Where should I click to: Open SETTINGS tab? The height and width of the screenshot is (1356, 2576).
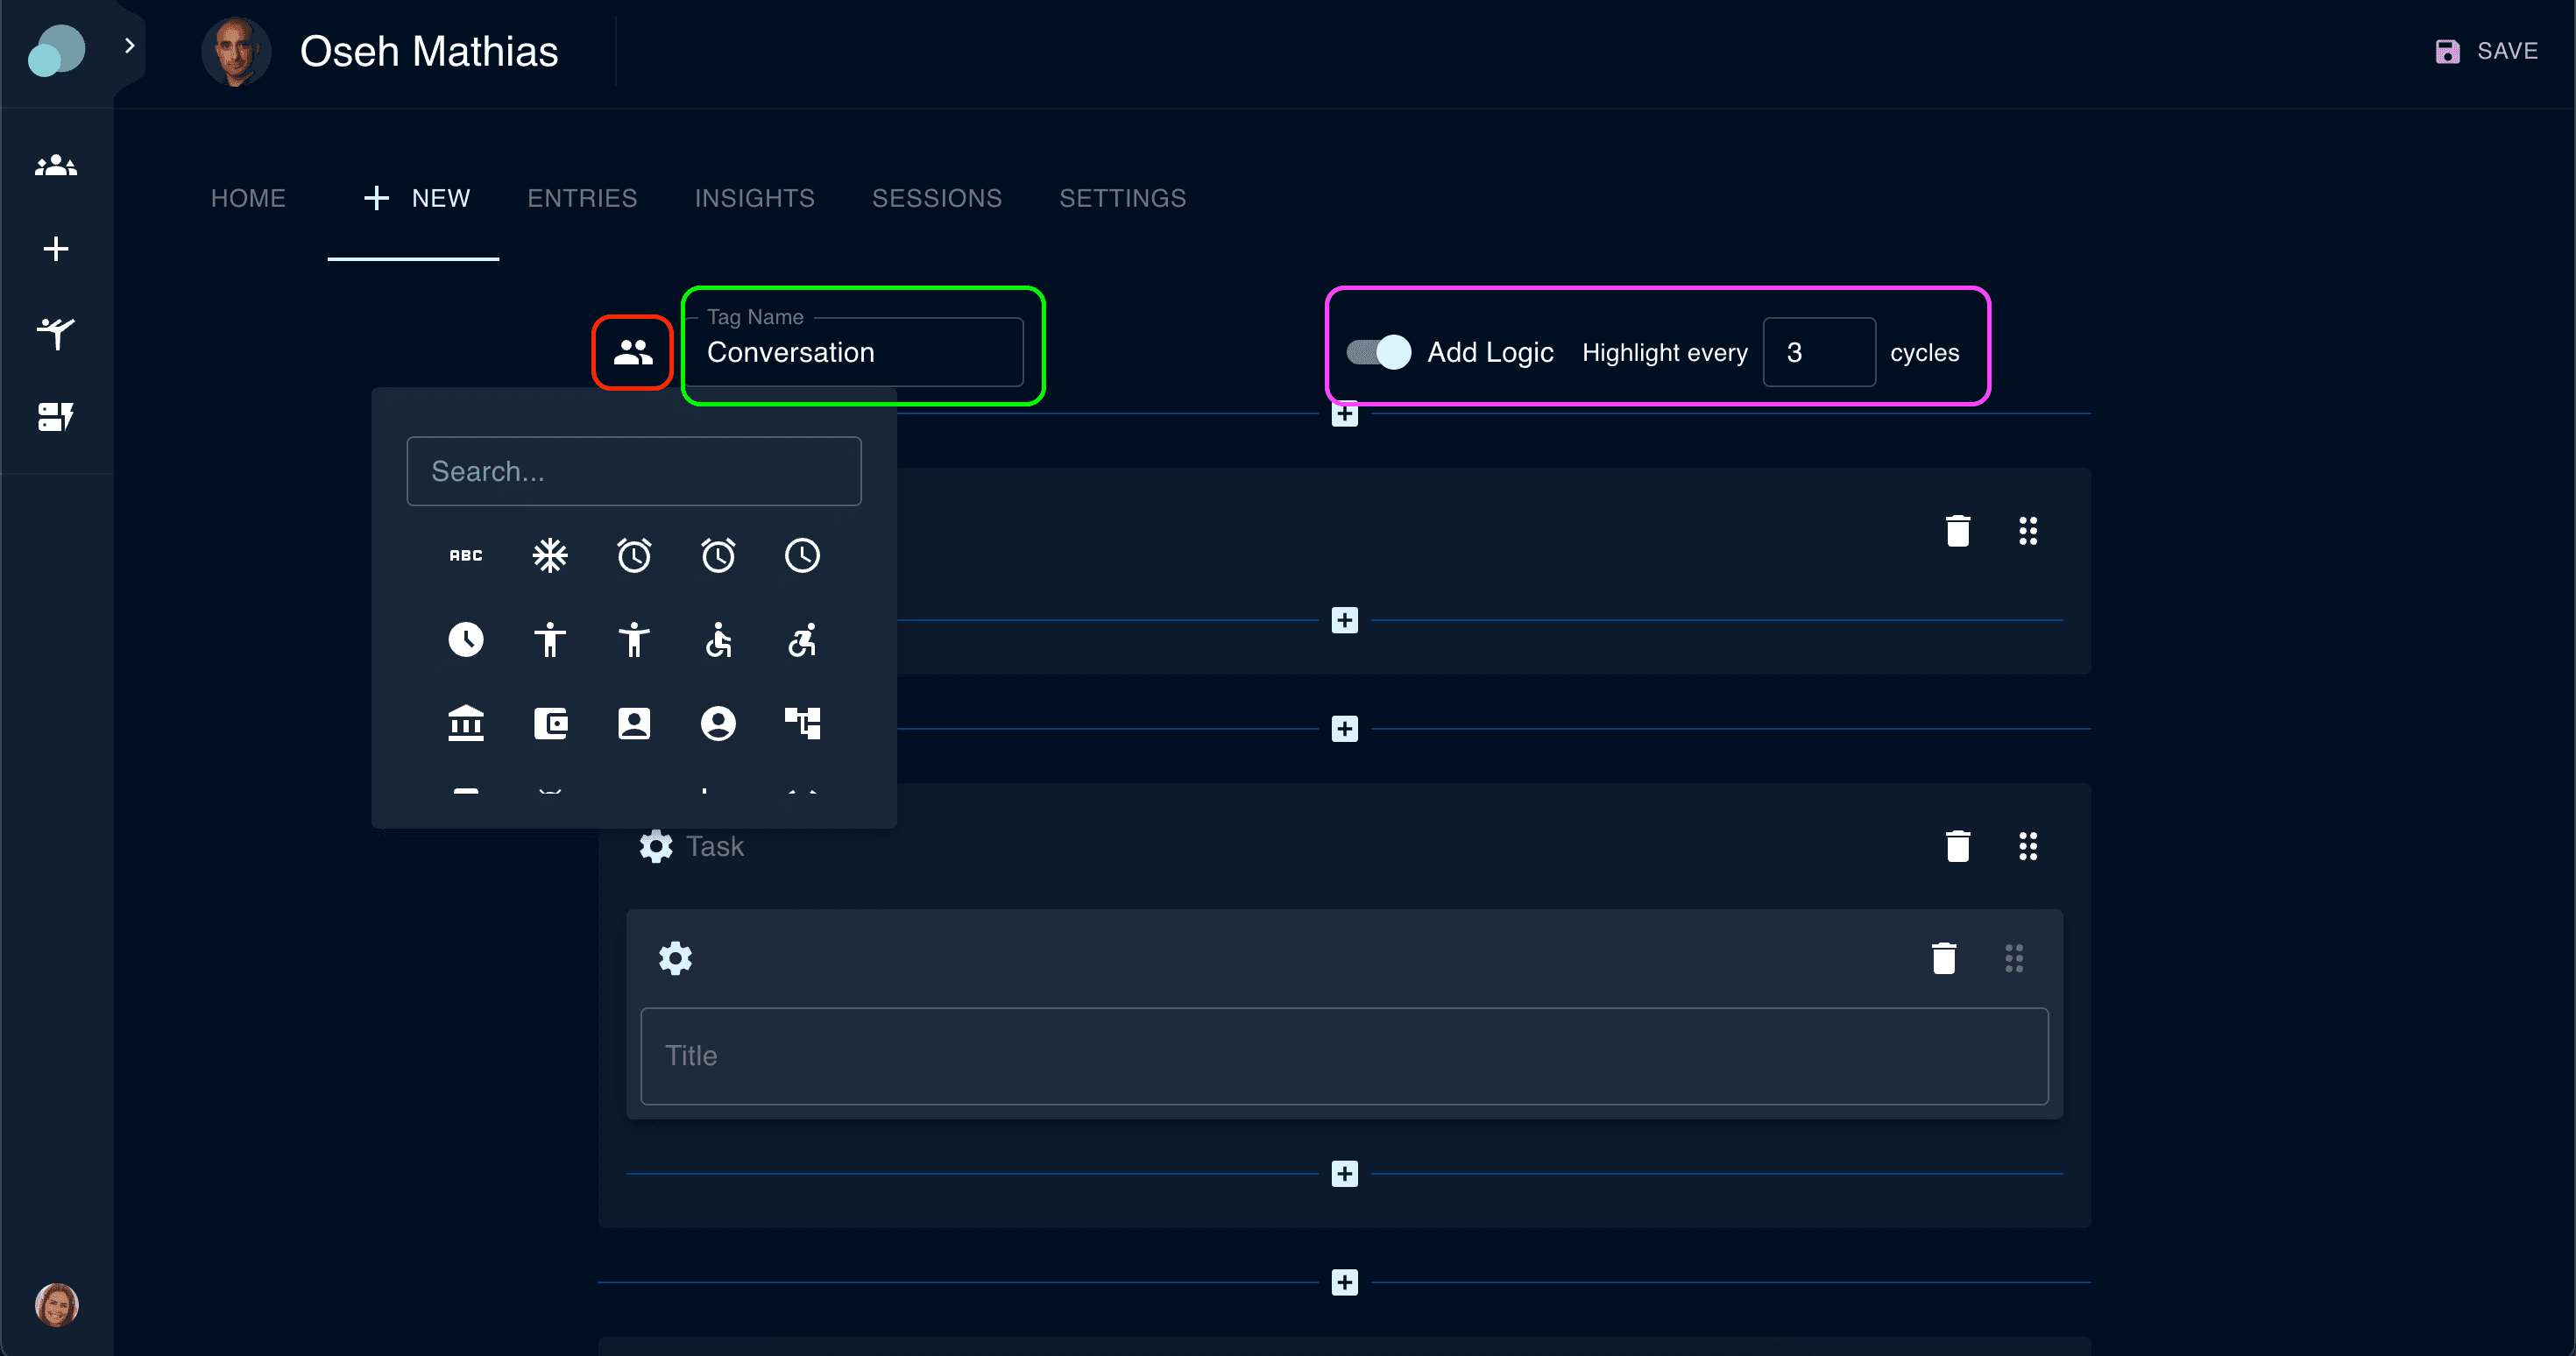click(x=1124, y=200)
